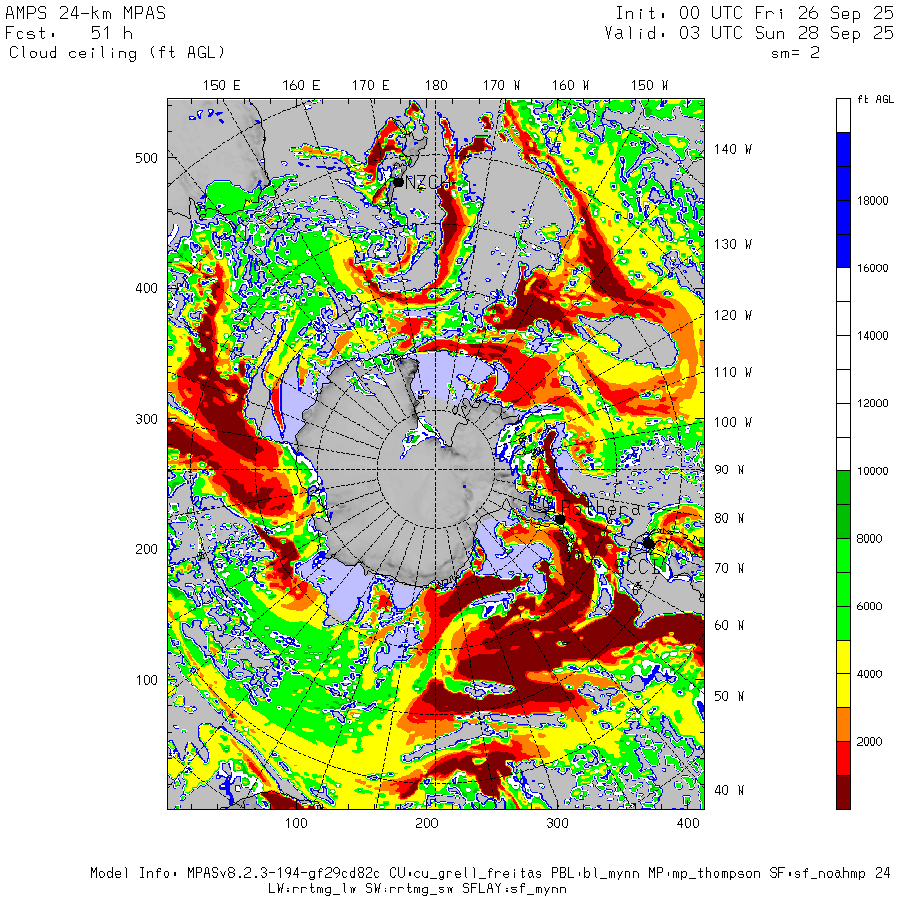Click the '300' left axis tick label
The image size is (900, 900).
[x=146, y=419]
